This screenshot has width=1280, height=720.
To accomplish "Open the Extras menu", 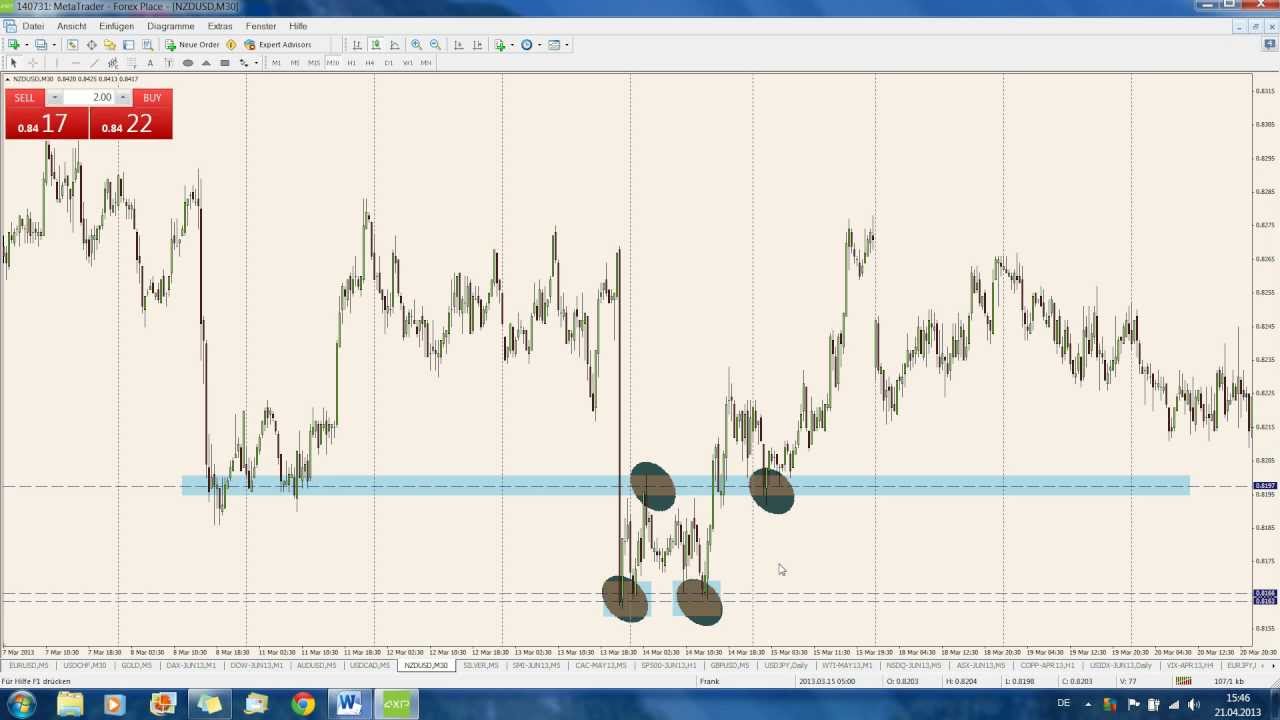I will click(x=220, y=26).
